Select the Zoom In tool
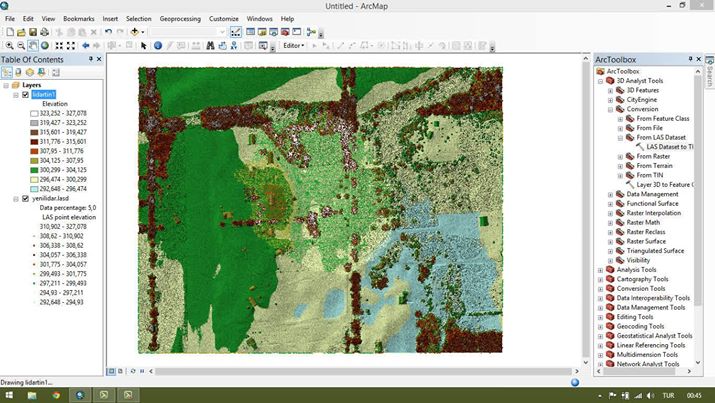 click(x=10, y=46)
